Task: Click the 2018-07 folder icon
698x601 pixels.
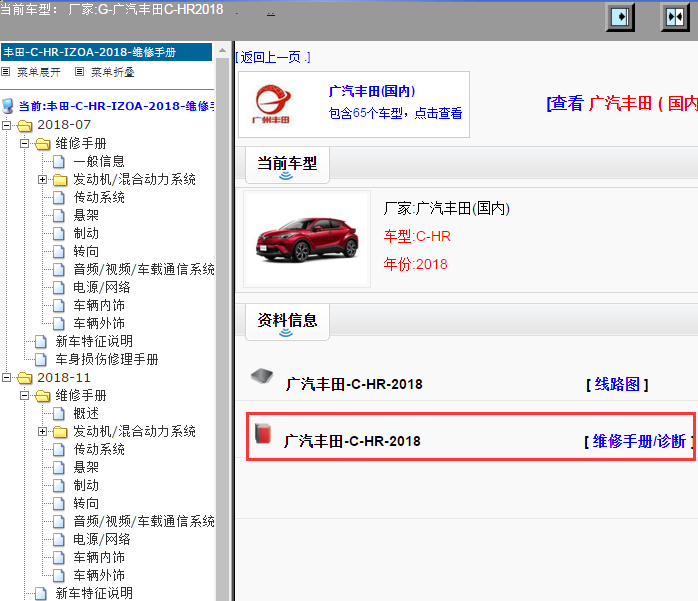Action: tap(25, 126)
